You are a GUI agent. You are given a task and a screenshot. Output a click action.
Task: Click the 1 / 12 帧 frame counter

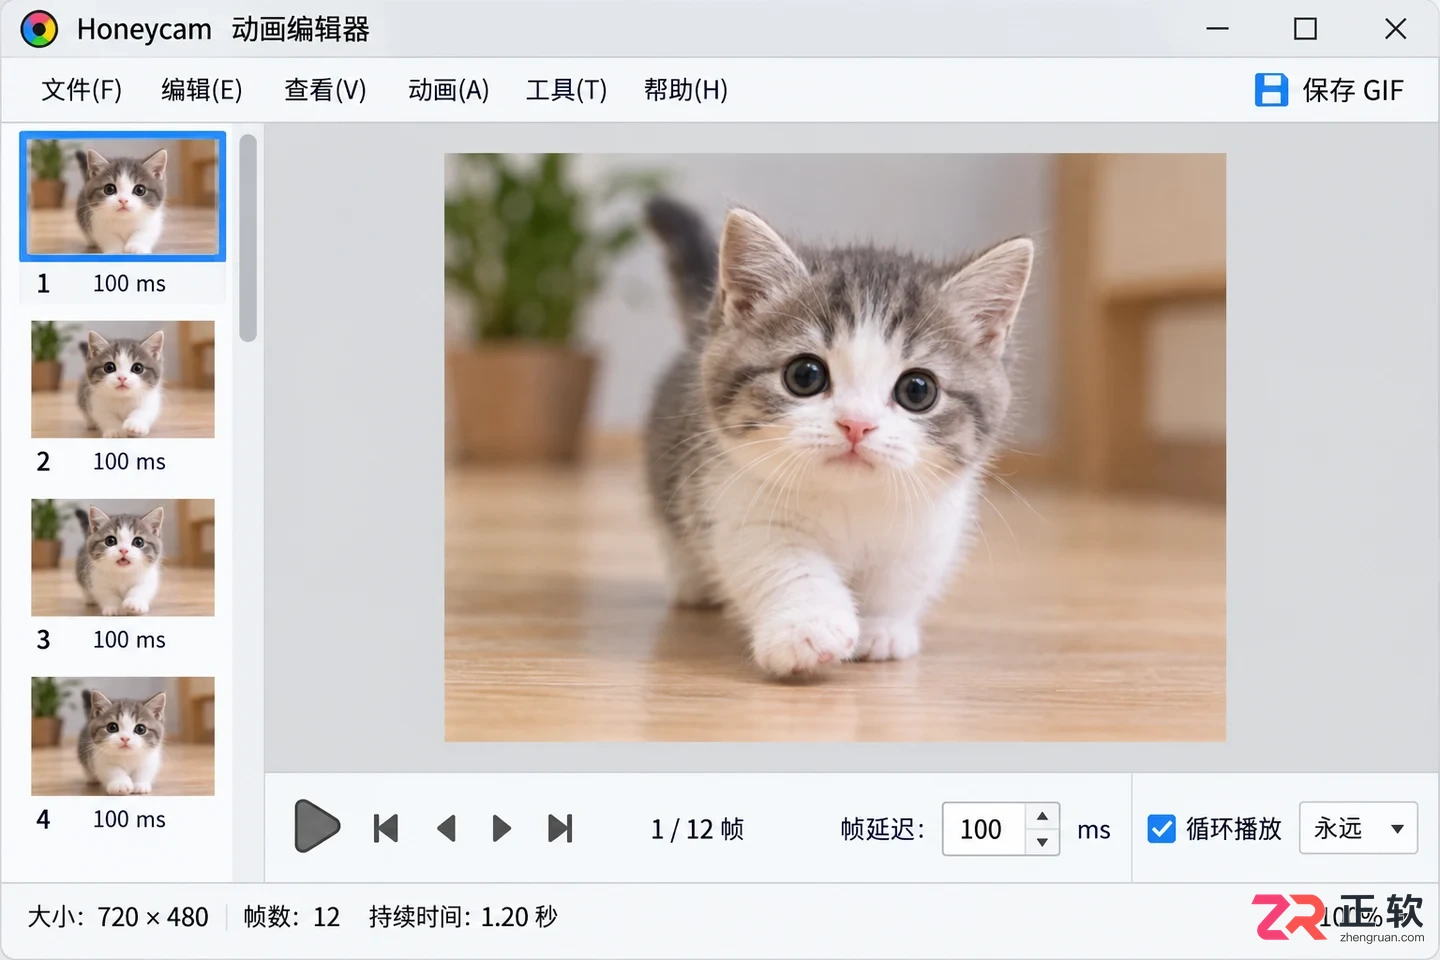(x=697, y=829)
